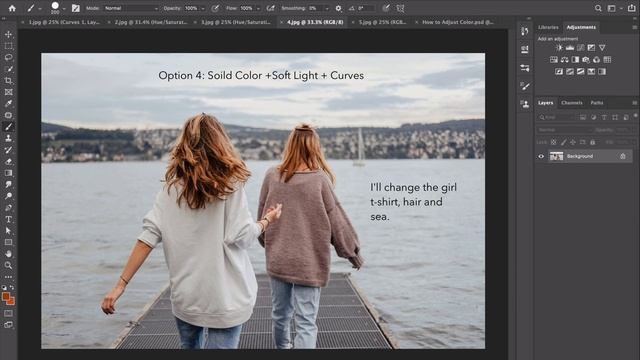Add a Hue/Saturation adjustment
Image resolution: width=640 pixels, height=360 pixels.
click(x=554, y=60)
